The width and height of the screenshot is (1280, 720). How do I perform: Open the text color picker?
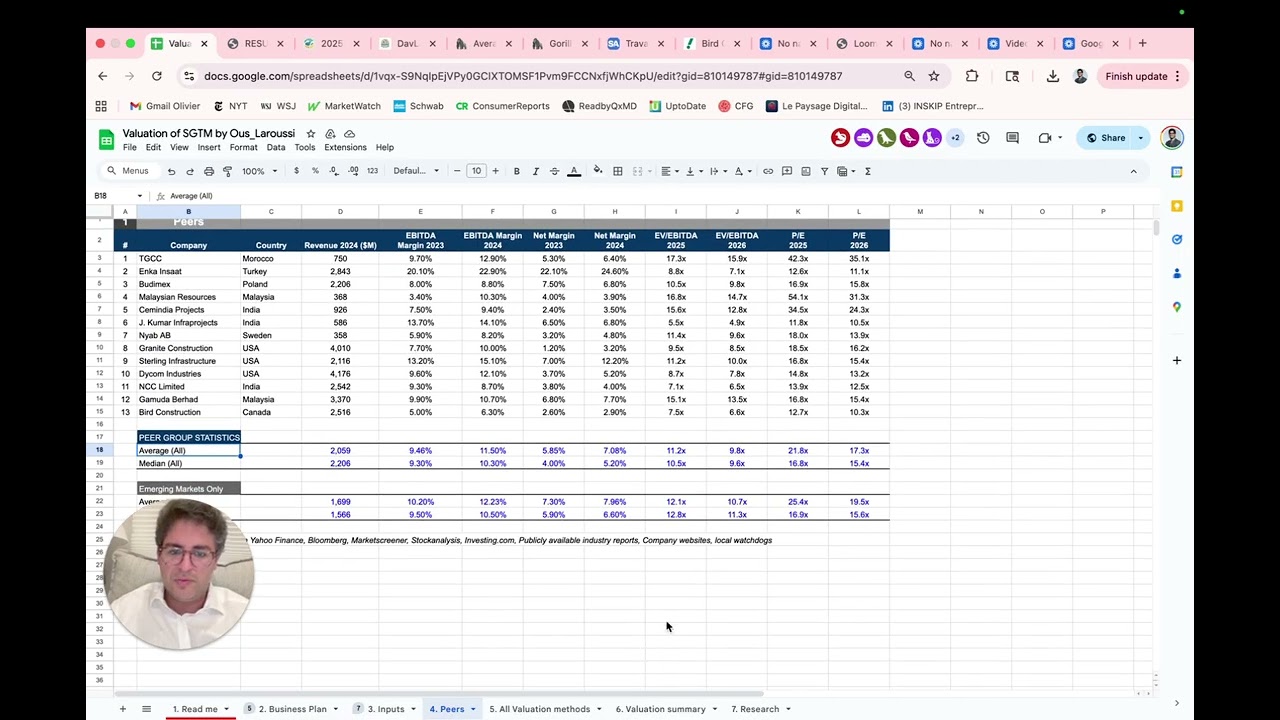coord(574,171)
